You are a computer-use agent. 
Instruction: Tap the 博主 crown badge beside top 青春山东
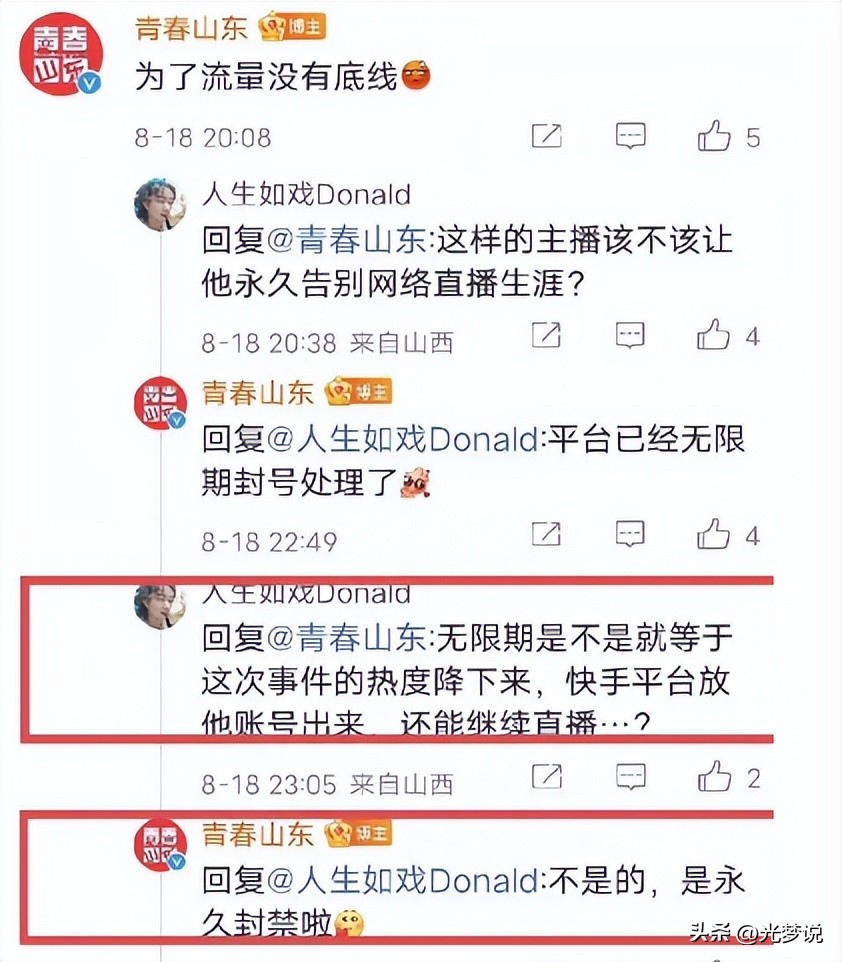[x=292, y=28]
